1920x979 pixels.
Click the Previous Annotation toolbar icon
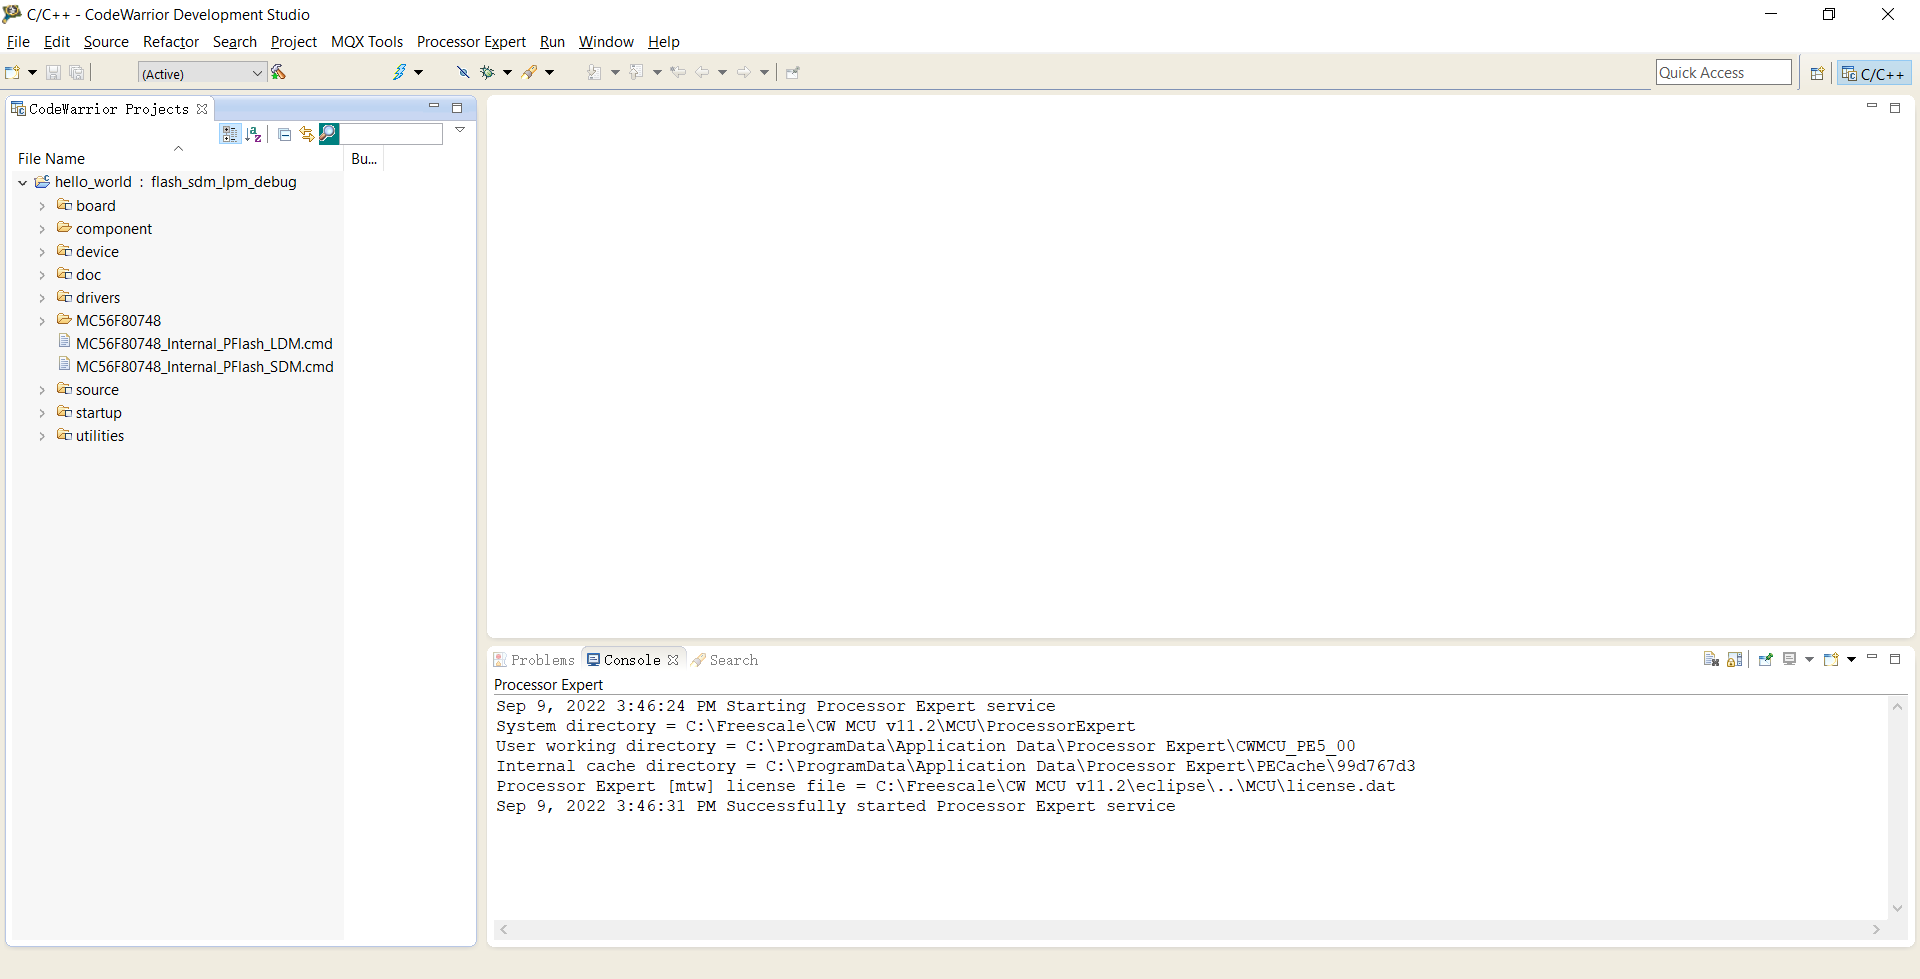click(x=636, y=72)
